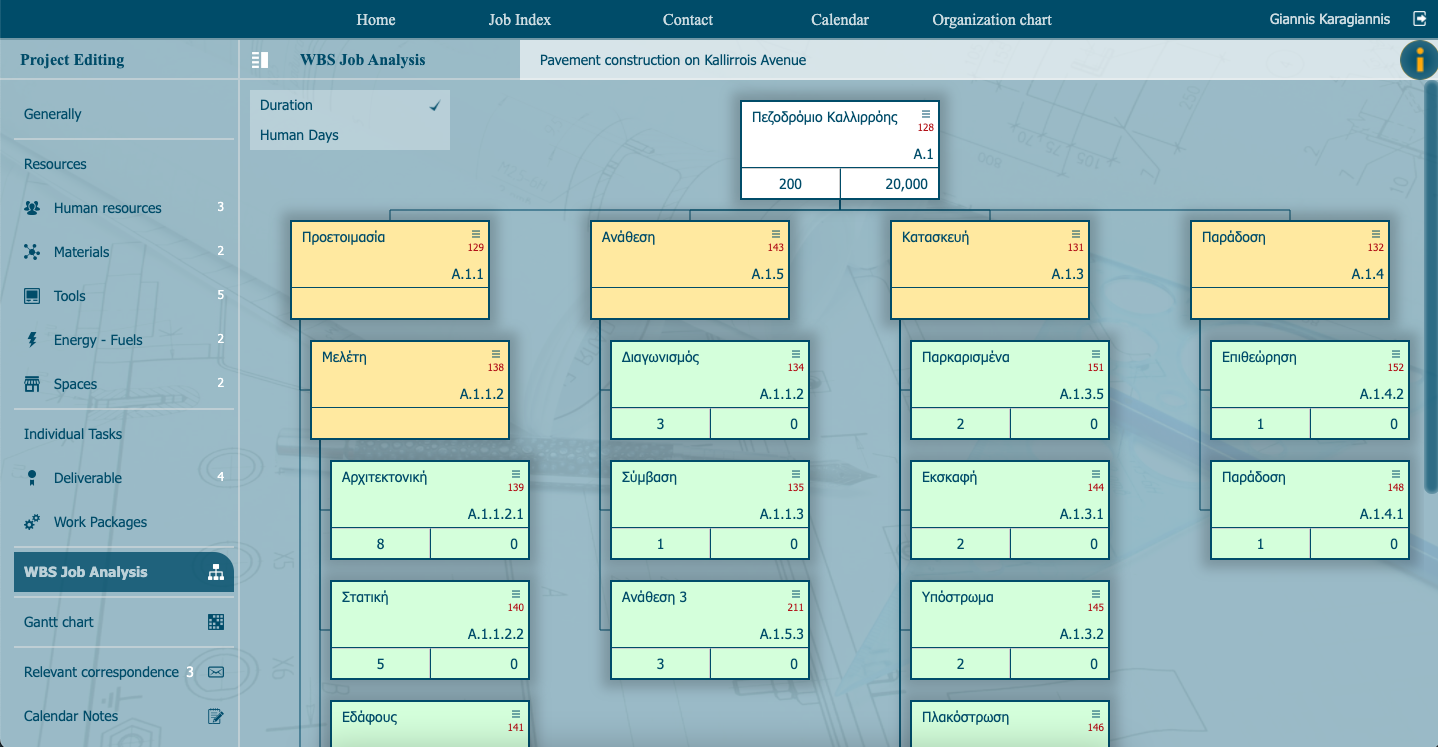
Task: Open the menu icon on Πλακόστρωση node
Action: (x=1096, y=714)
